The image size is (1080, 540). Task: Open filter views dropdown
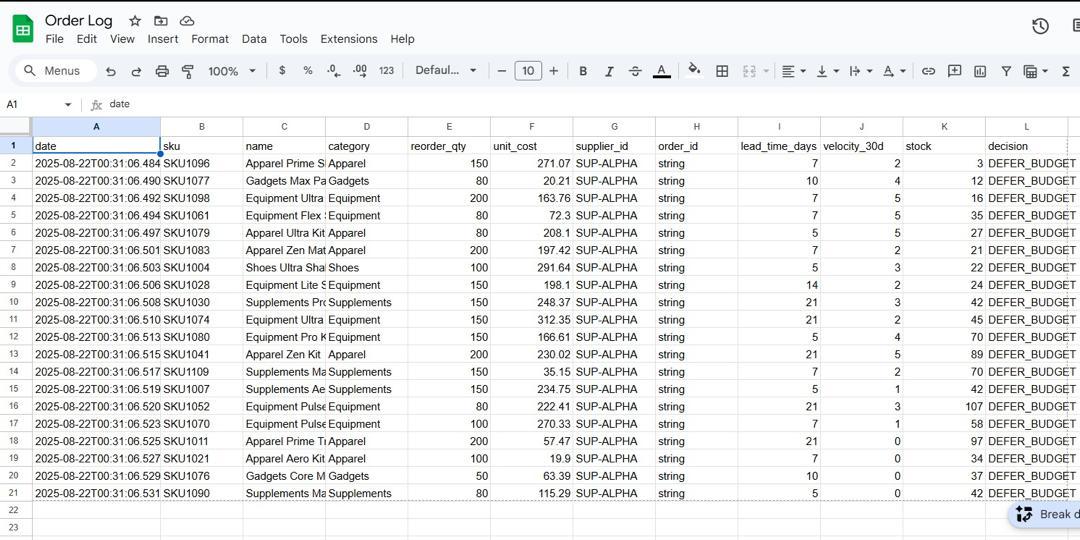(1036, 71)
